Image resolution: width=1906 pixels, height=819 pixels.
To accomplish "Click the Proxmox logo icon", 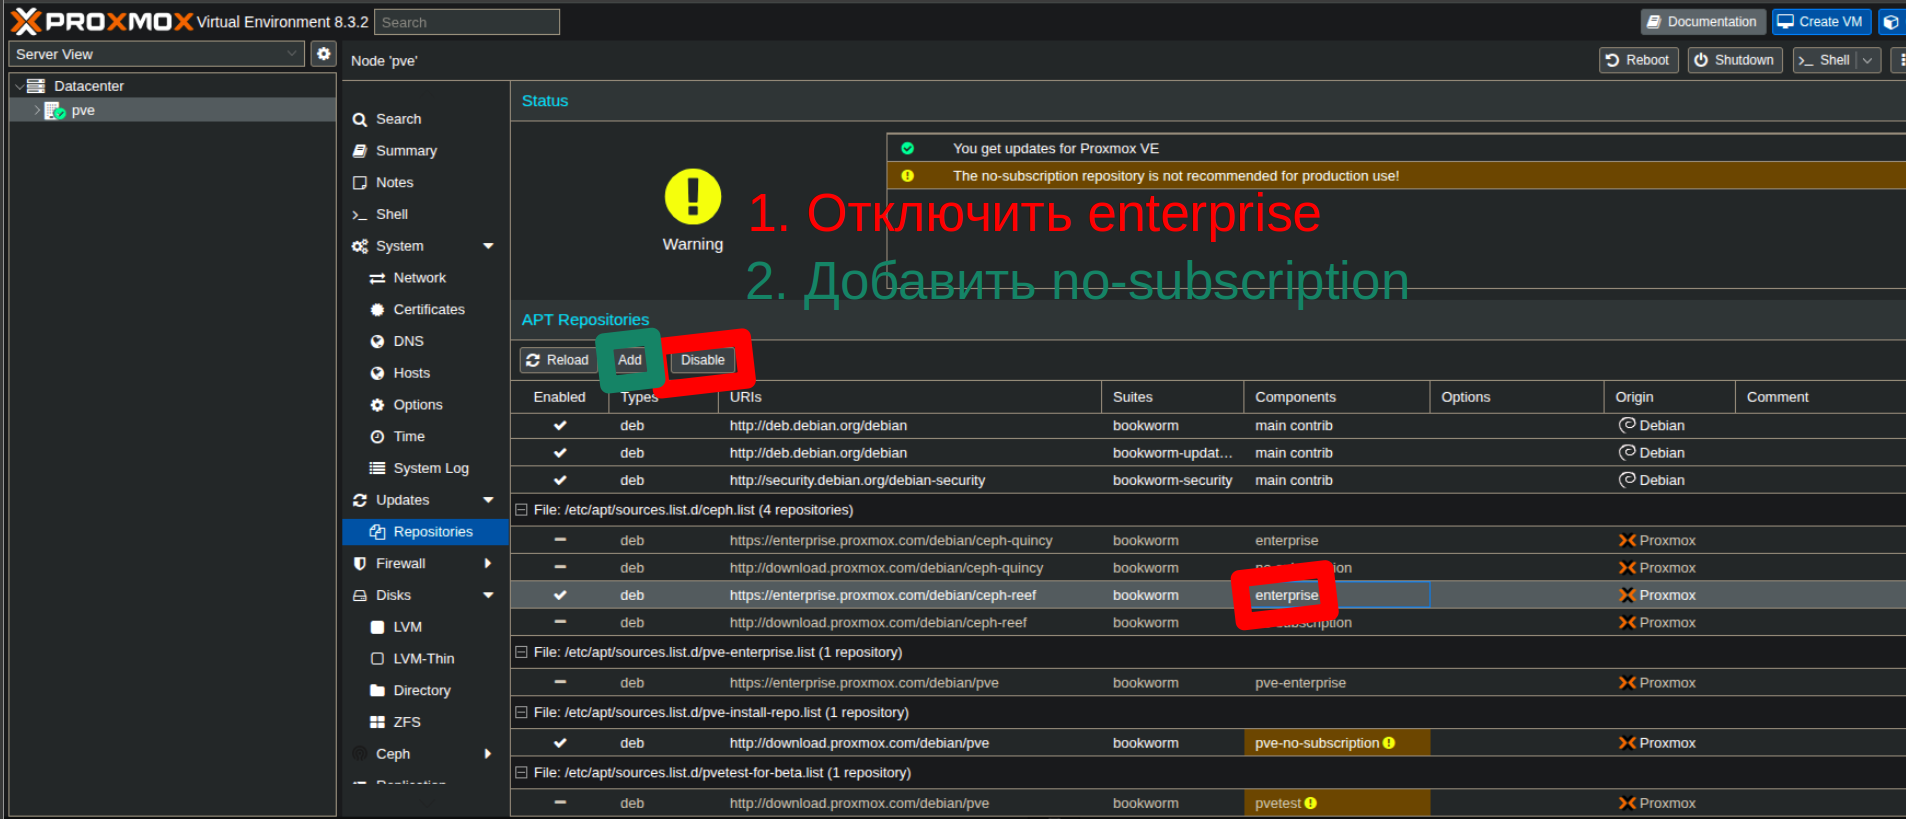I will point(27,21).
